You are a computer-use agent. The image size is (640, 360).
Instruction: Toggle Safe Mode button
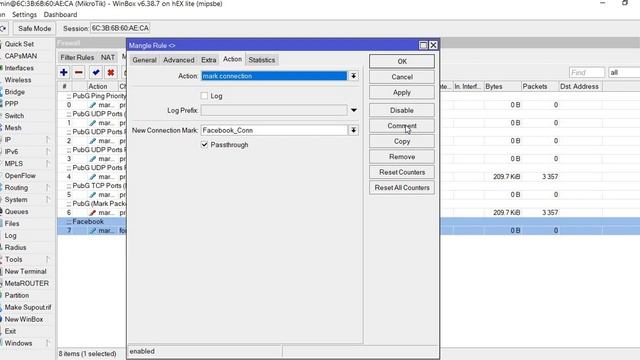tap(35, 29)
